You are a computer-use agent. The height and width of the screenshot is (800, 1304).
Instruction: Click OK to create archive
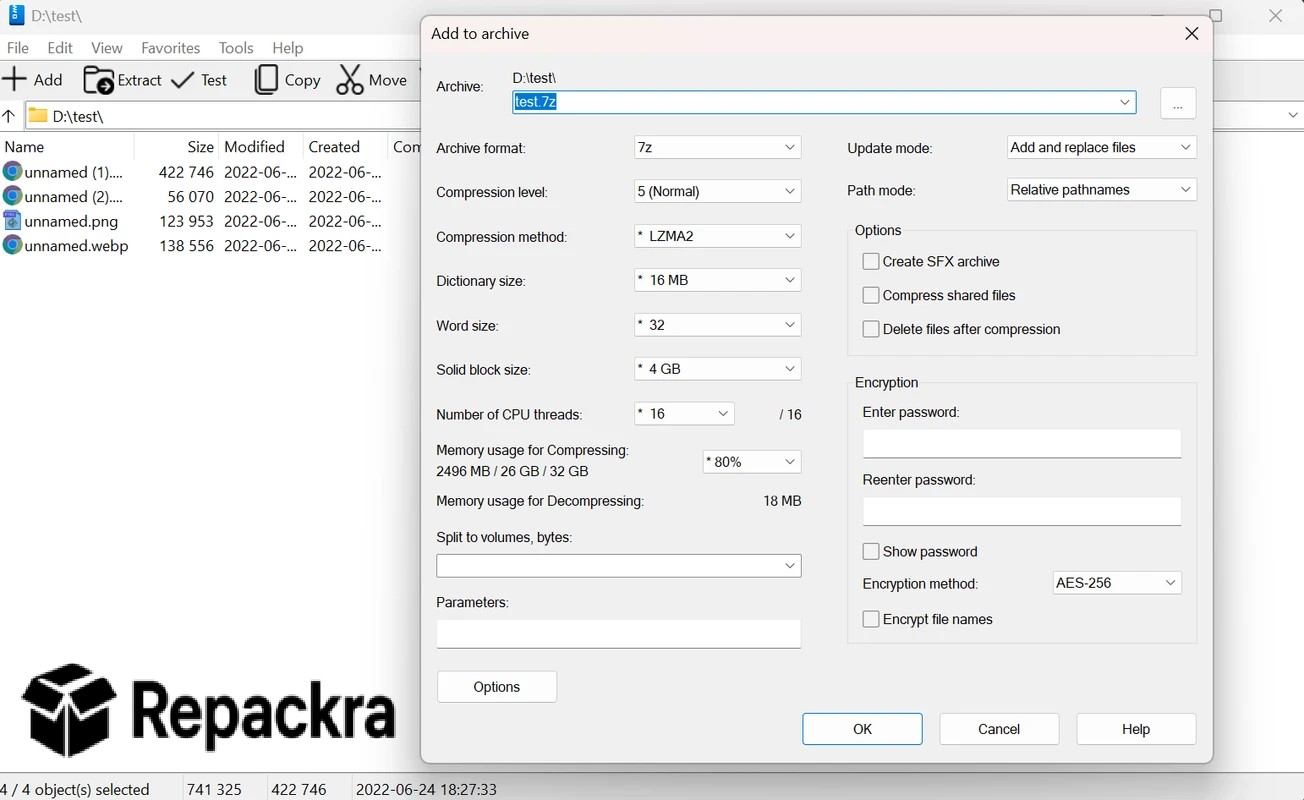(x=862, y=729)
